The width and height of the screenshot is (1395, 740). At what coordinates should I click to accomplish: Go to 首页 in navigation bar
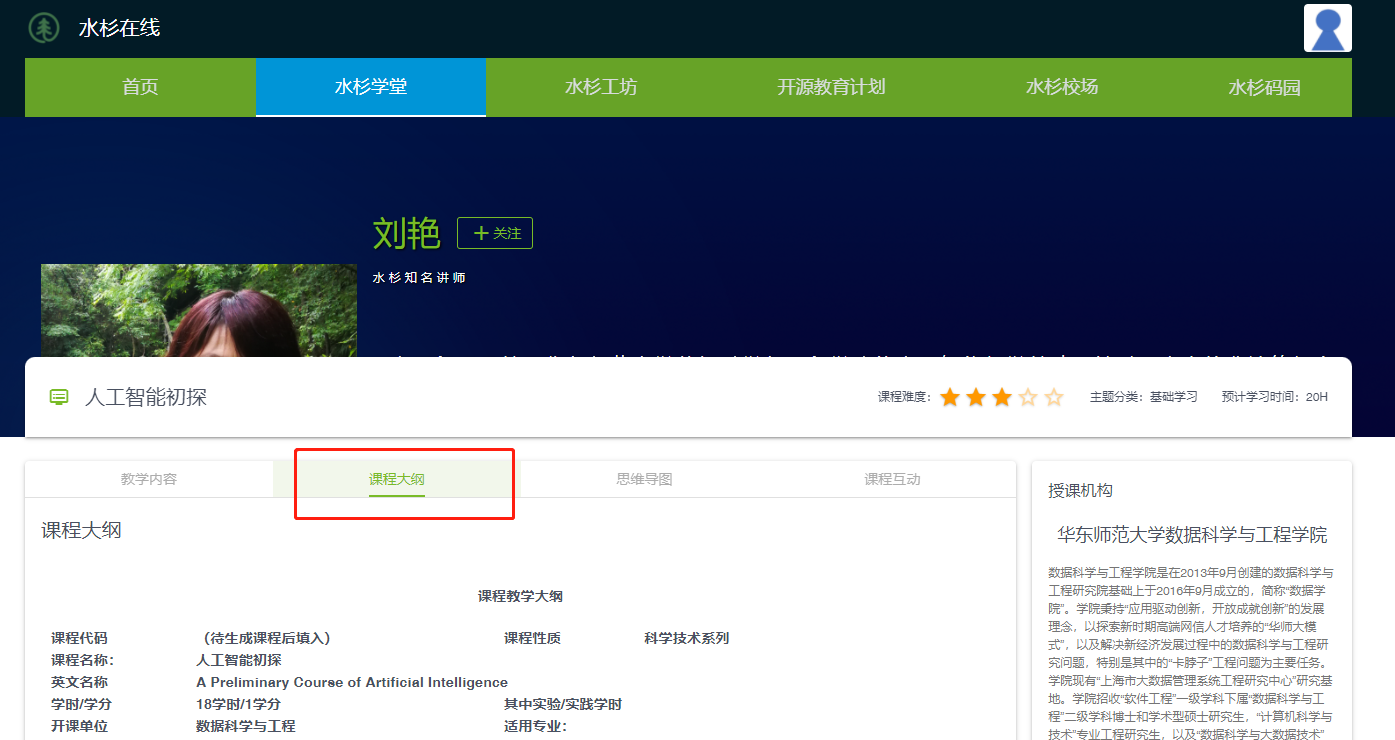click(140, 87)
